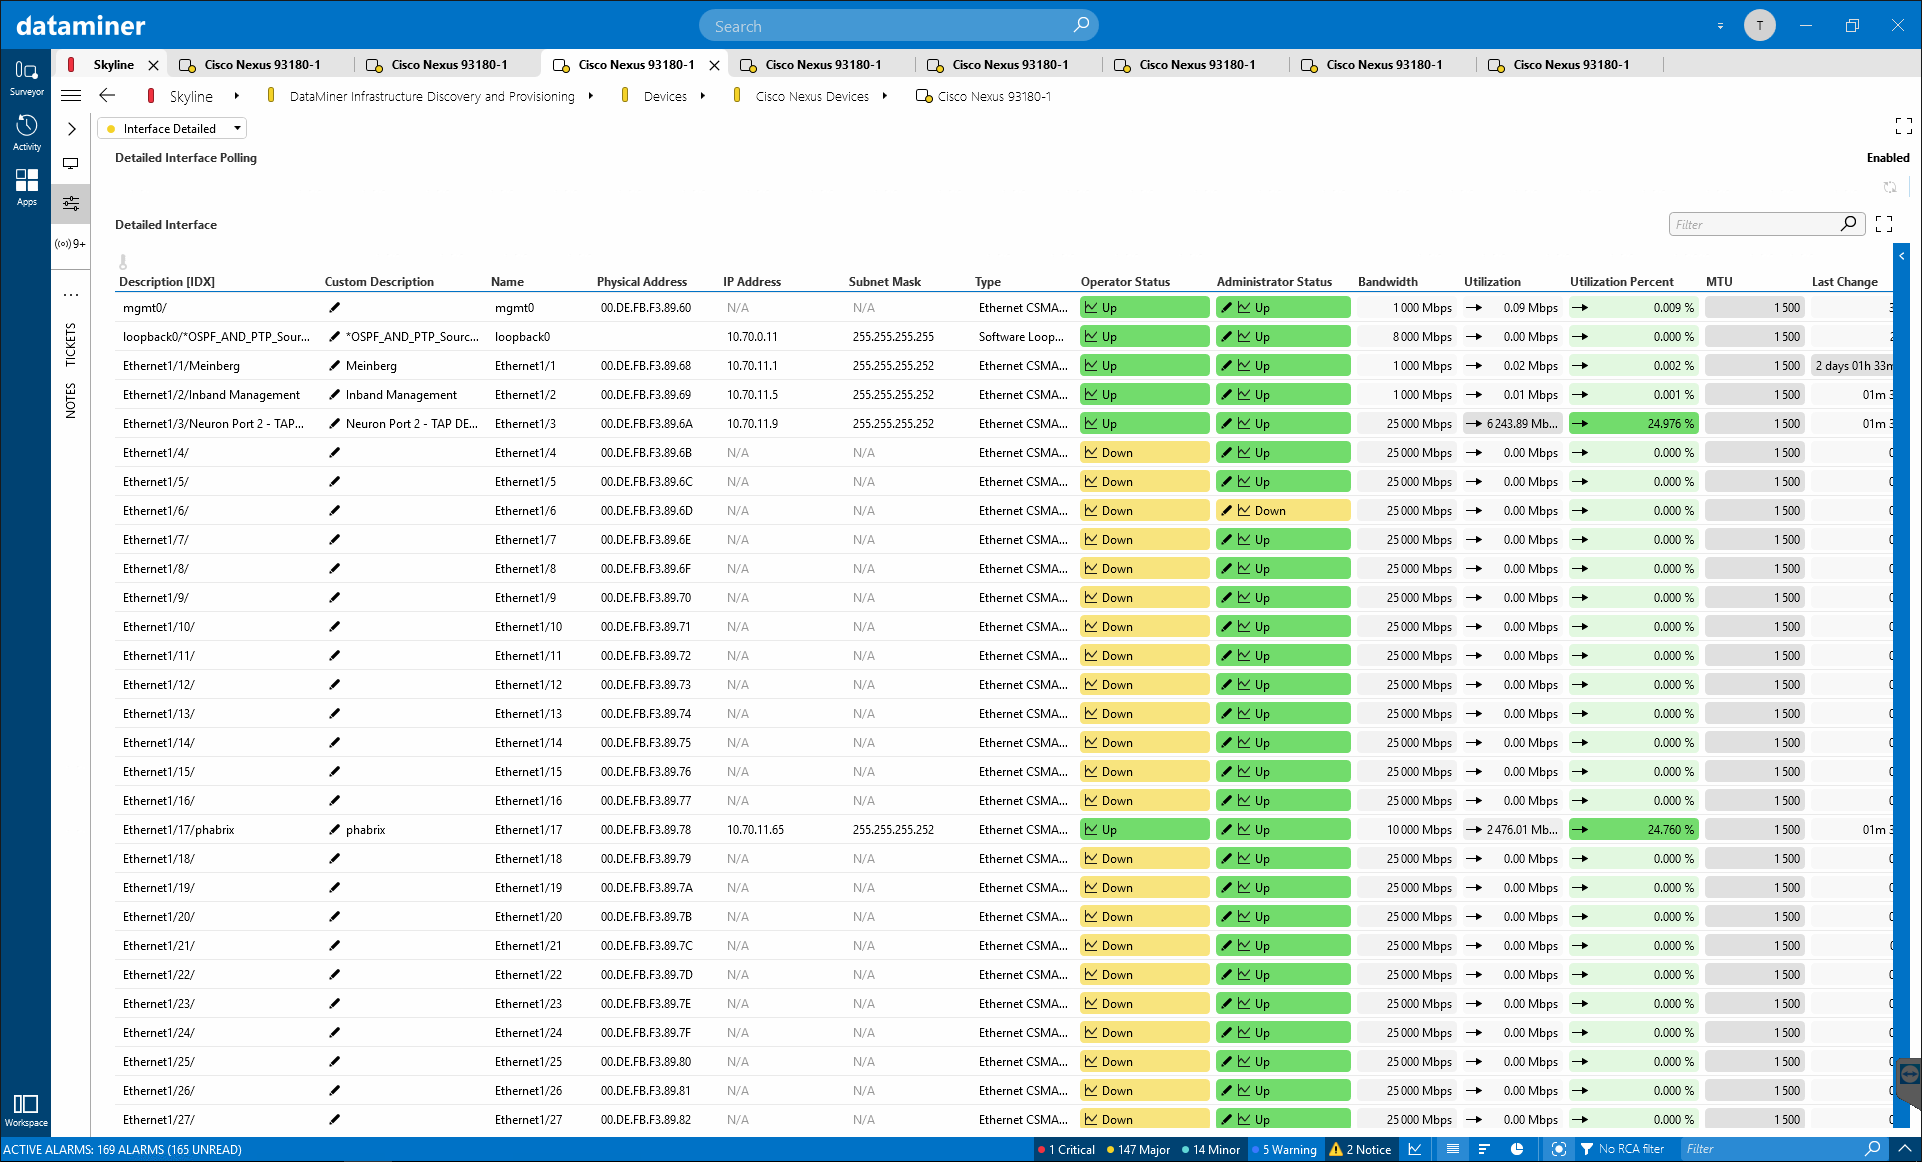
Task: Toggle the 1 Critical alarm filter
Action: coord(1066,1149)
